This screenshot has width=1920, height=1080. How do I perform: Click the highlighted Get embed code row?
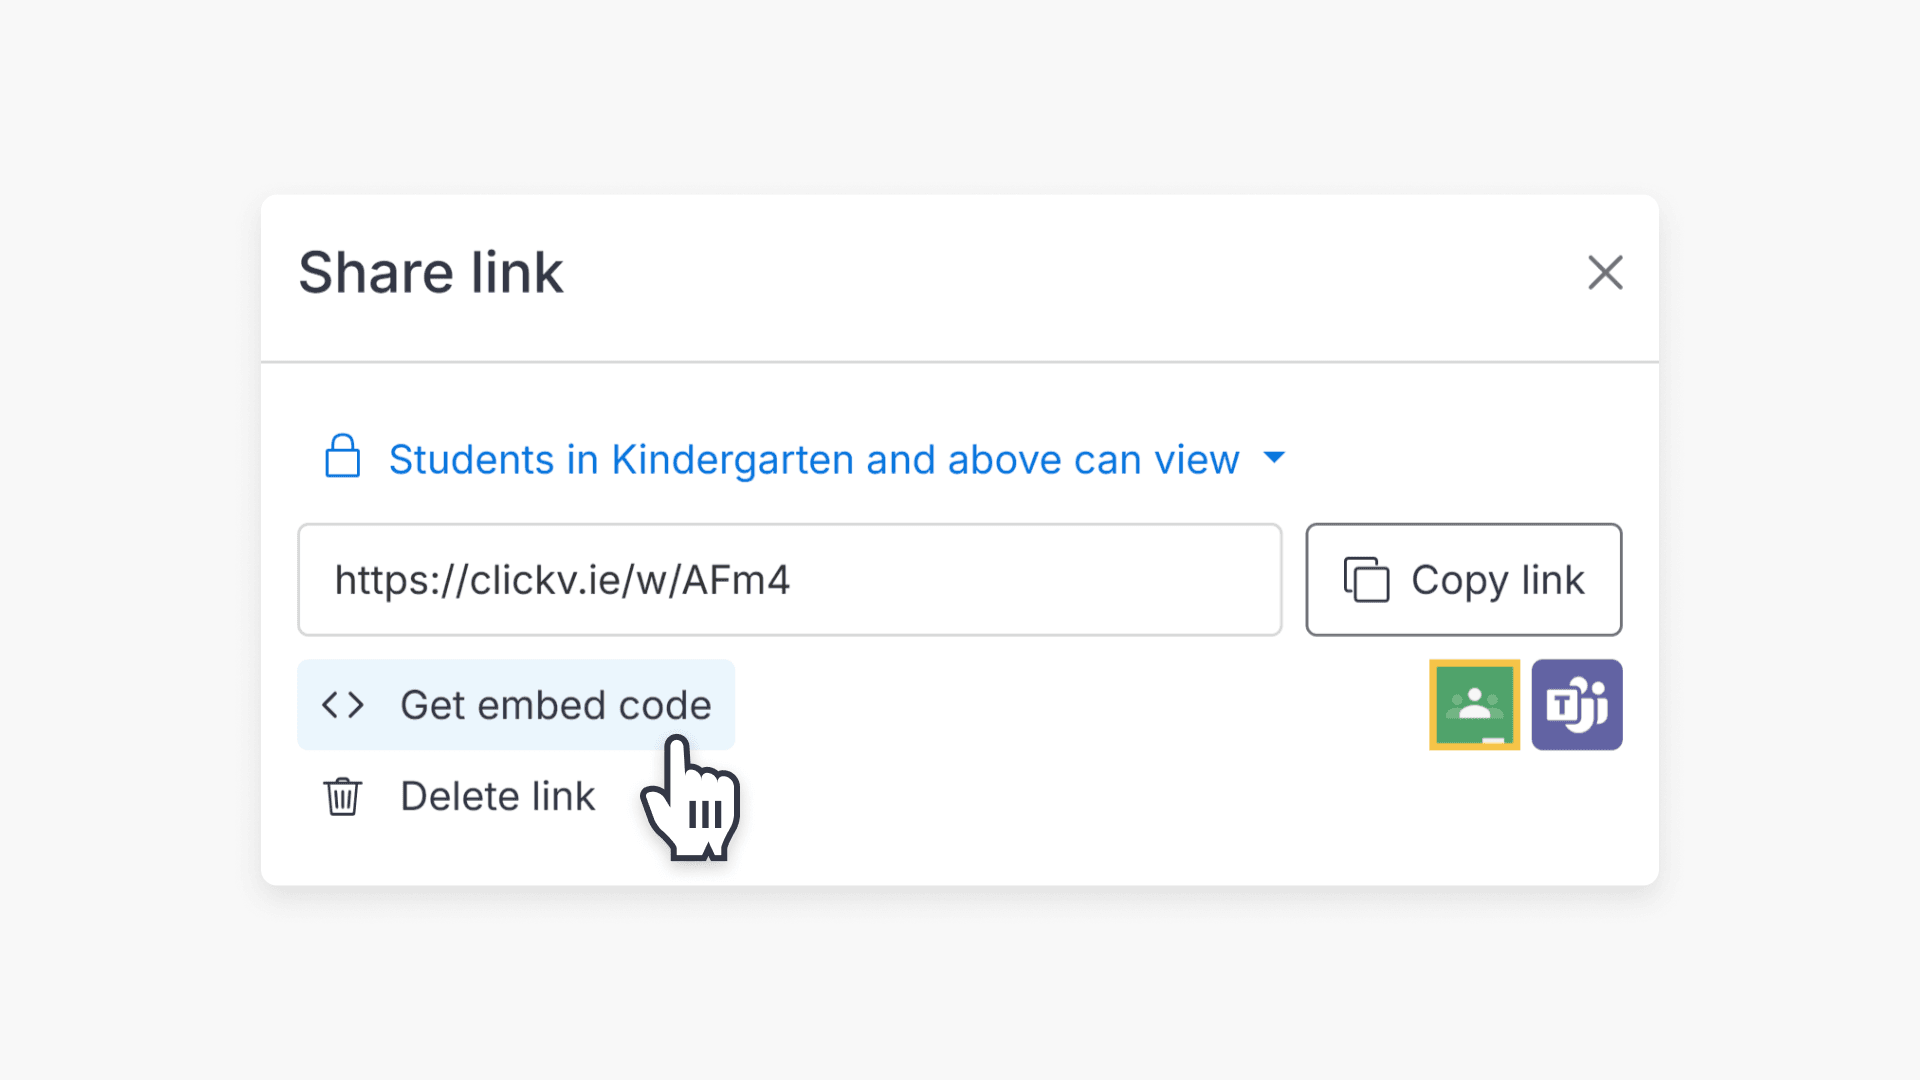515,704
